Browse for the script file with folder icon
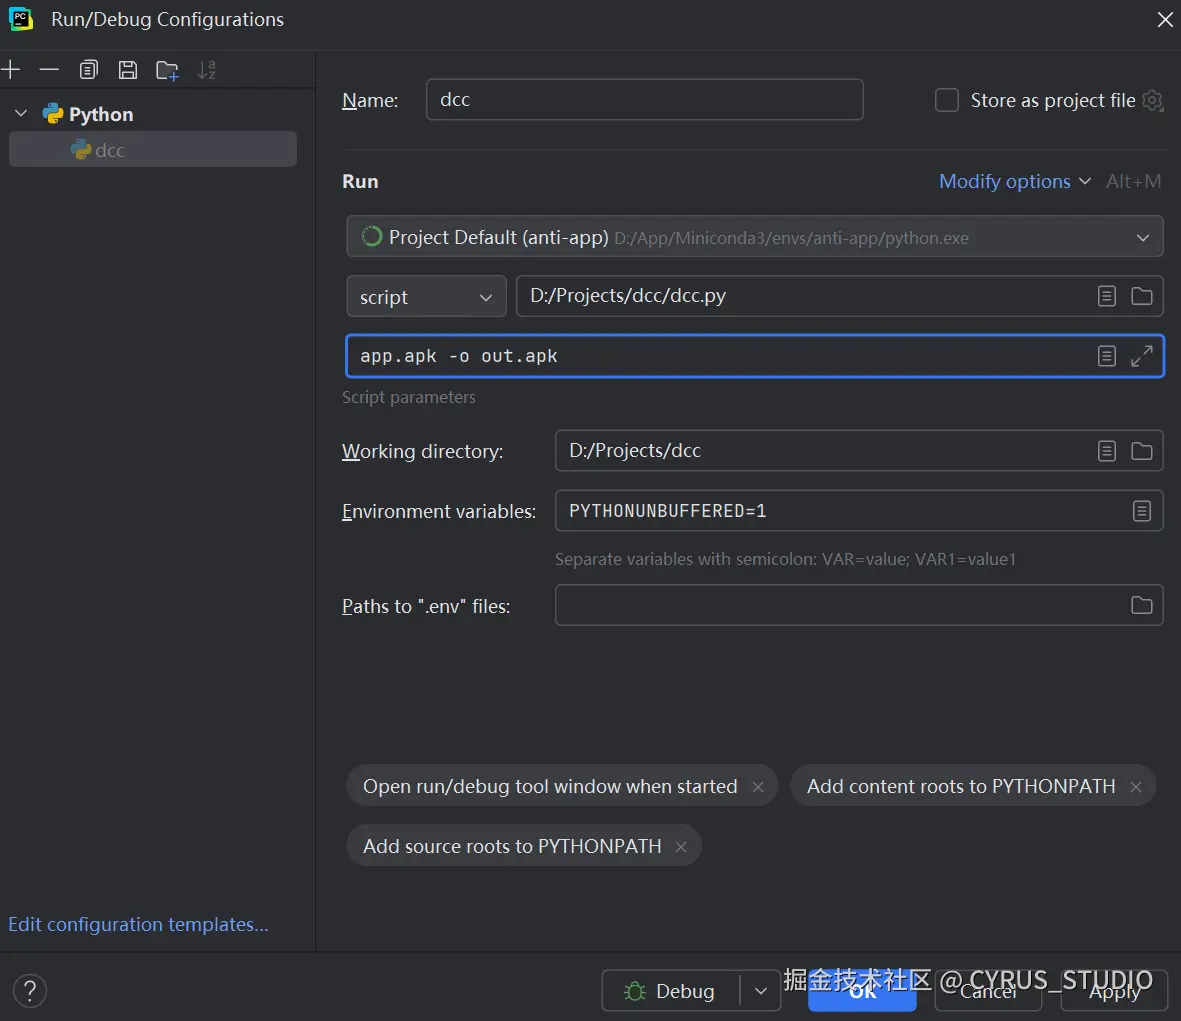This screenshot has width=1181, height=1021. point(1142,296)
